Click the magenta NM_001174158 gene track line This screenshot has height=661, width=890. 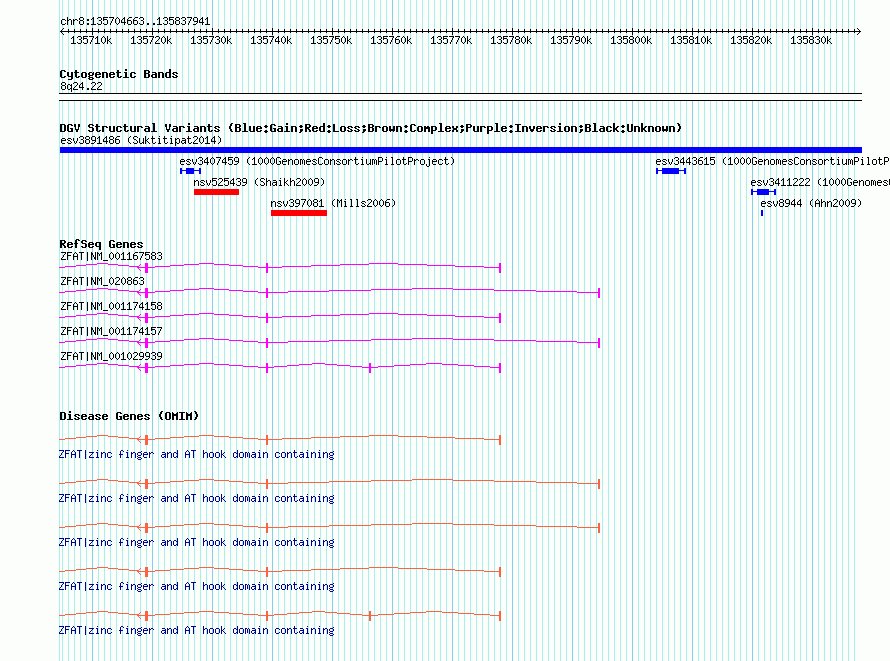[x=280, y=316]
